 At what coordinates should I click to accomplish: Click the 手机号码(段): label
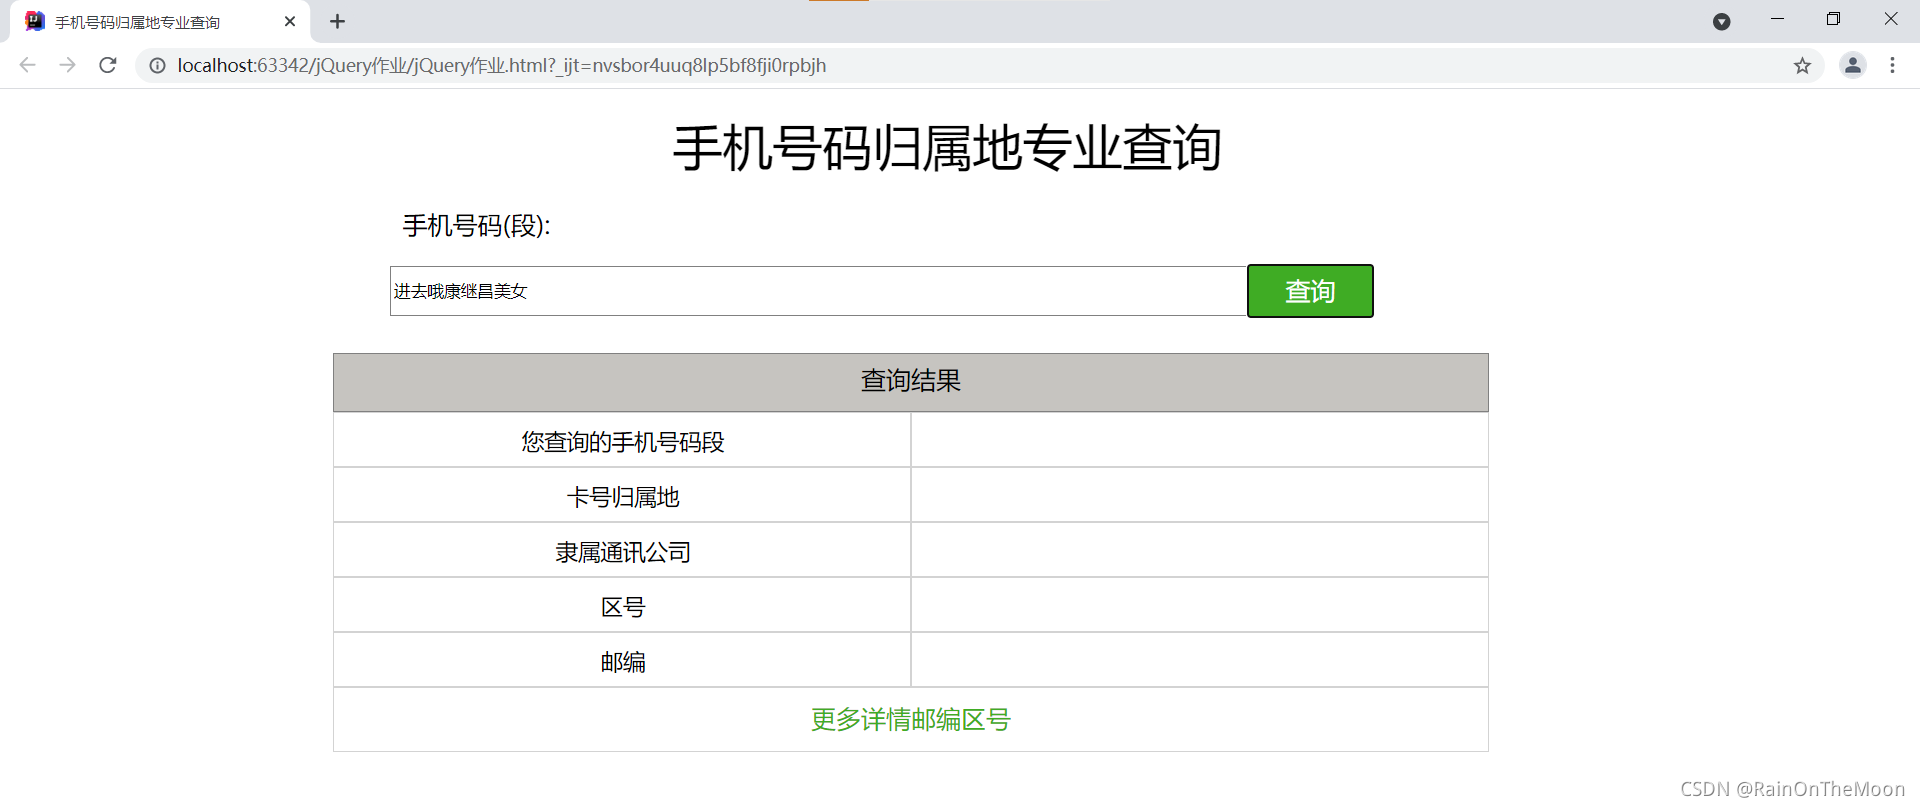476,226
